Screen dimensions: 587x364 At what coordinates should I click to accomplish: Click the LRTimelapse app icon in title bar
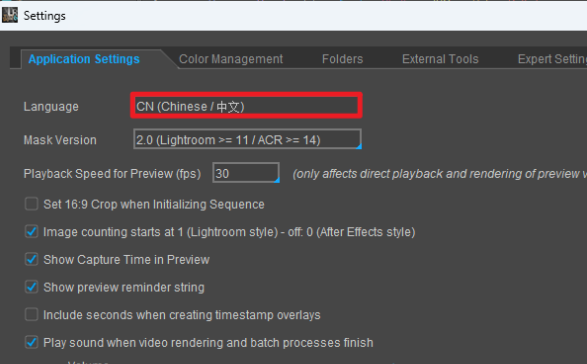(x=10, y=15)
